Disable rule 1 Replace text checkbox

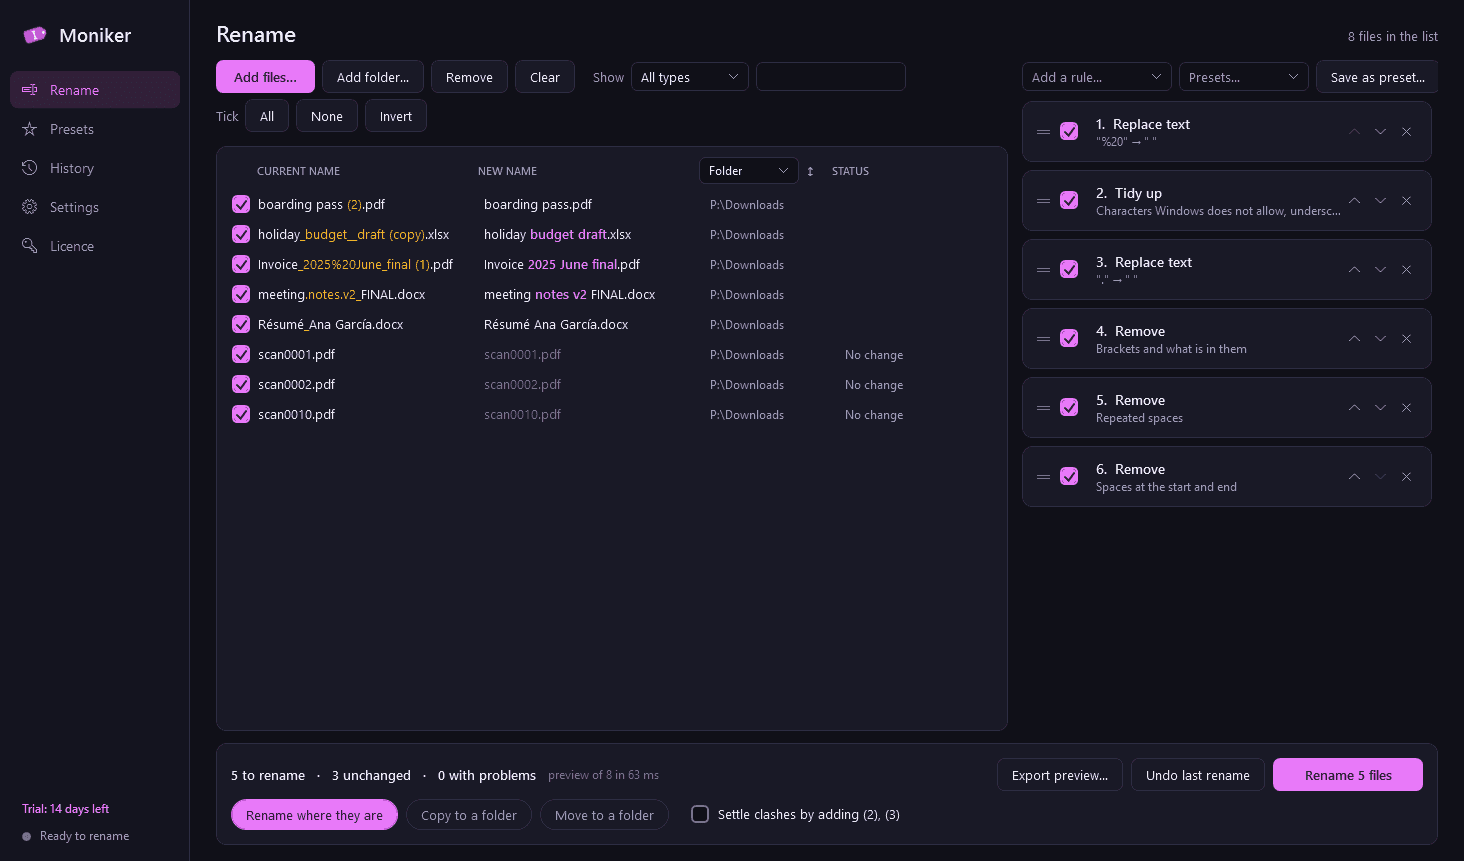(x=1069, y=132)
